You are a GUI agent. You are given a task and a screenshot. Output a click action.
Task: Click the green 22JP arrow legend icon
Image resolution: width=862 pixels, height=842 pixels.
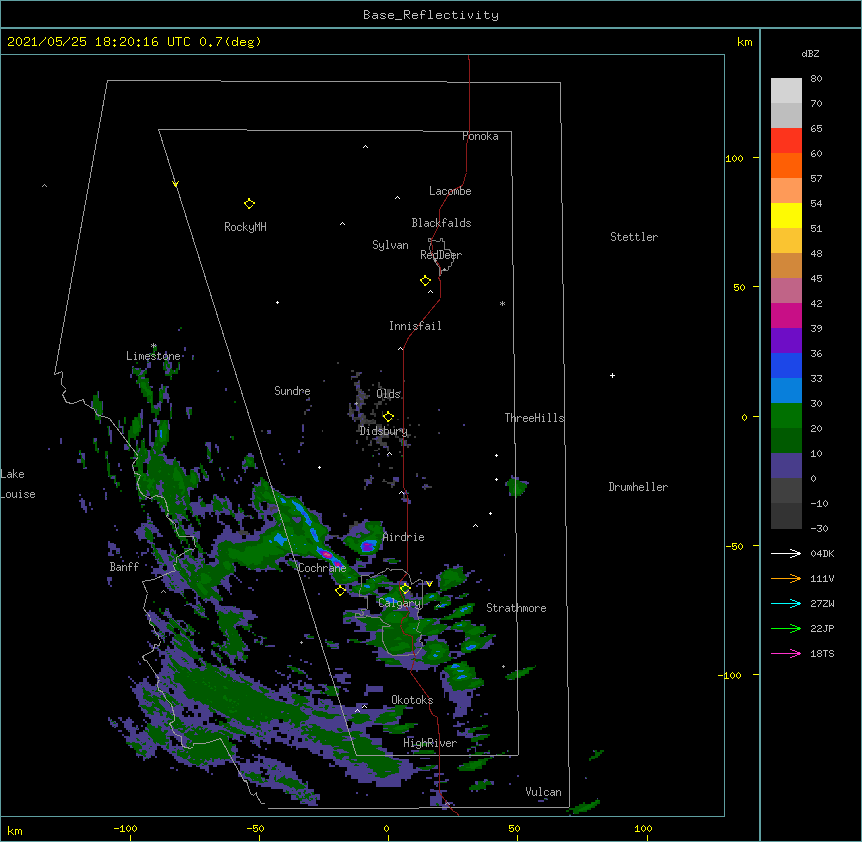click(x=786, y=628)
